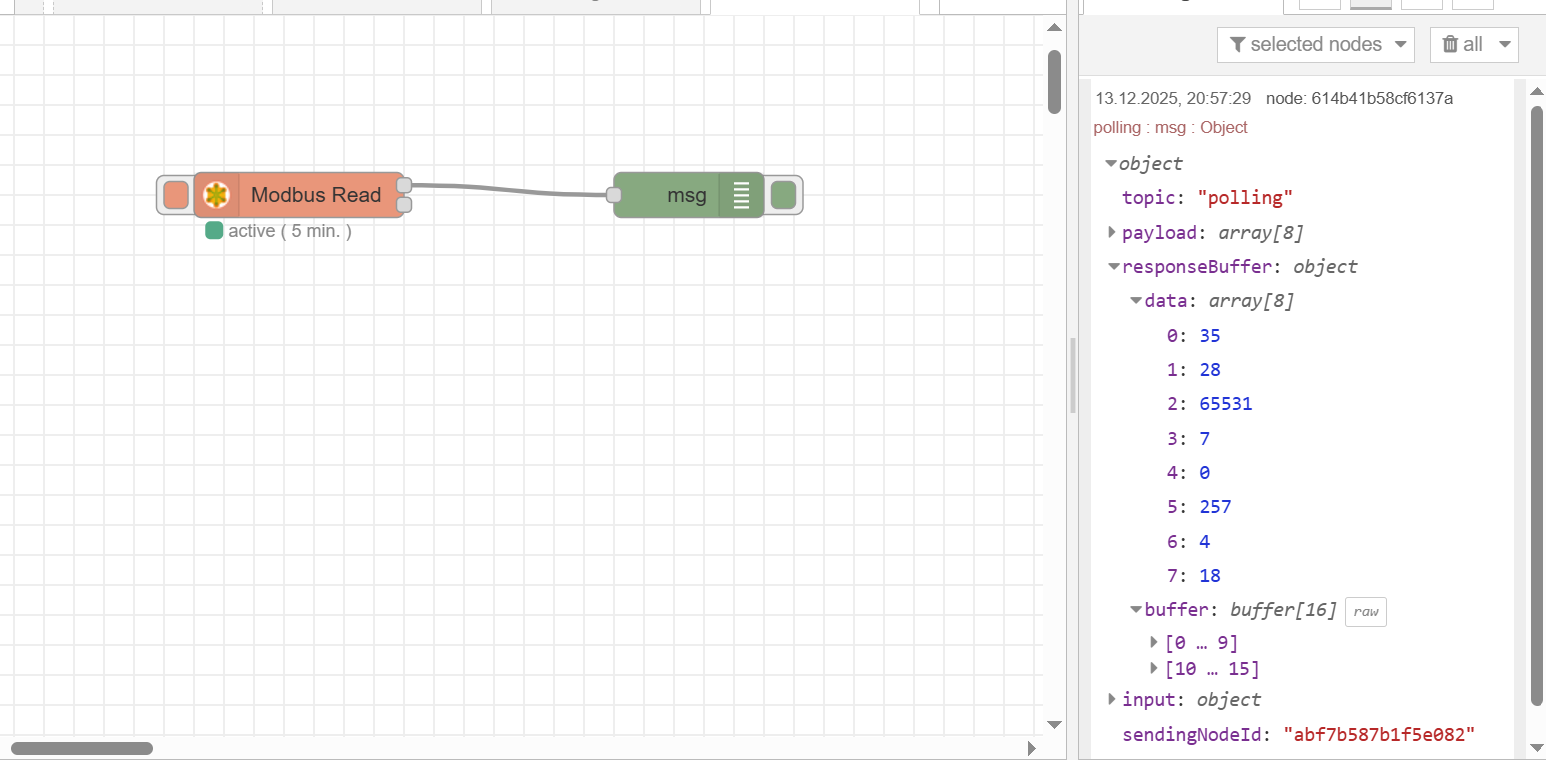Image resolution: width=1546 pixels, height=760 pixels.
Task: Click the trash icon to clear messages
Action: click(x=1450, y=44)
